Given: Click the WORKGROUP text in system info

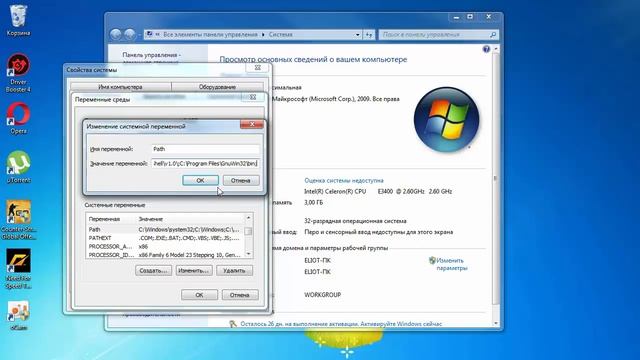Looking at the screenshot, I should tap(322, 295).
